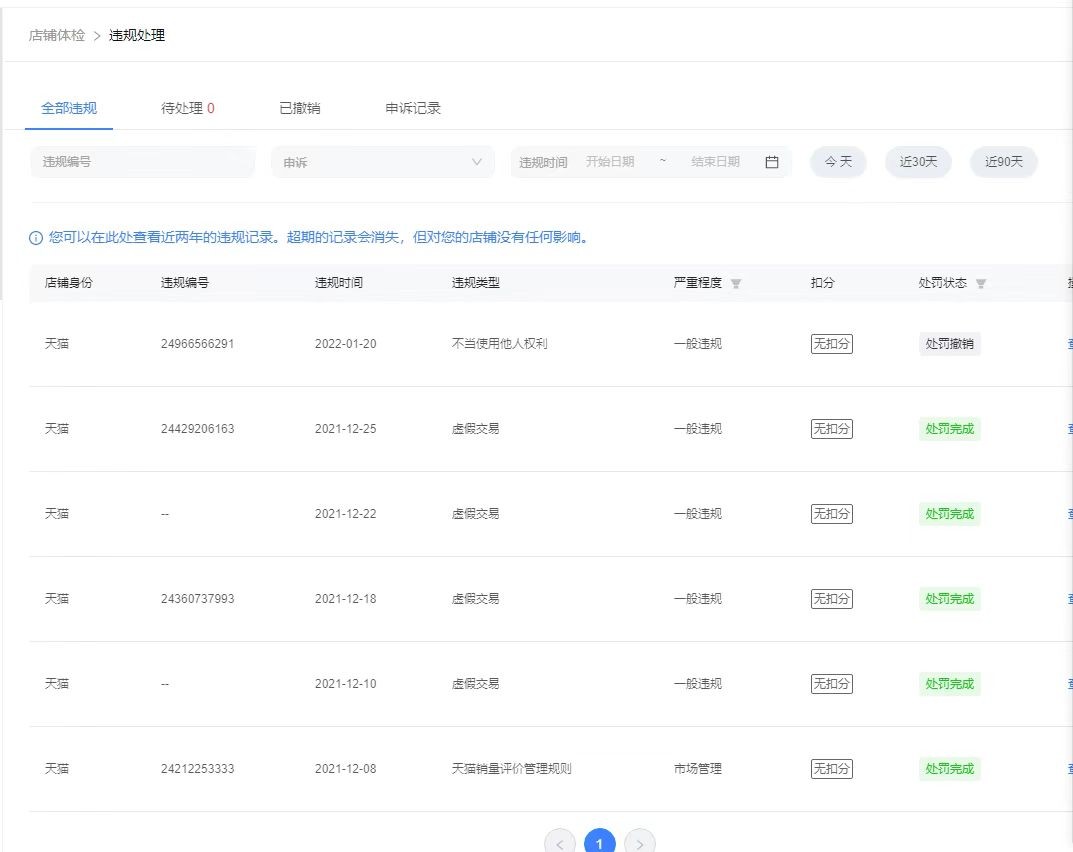This screenshot has height=852, width=1073.
Task: Expand the 申诉 dropdown
Action: click(x=383, y=162)
